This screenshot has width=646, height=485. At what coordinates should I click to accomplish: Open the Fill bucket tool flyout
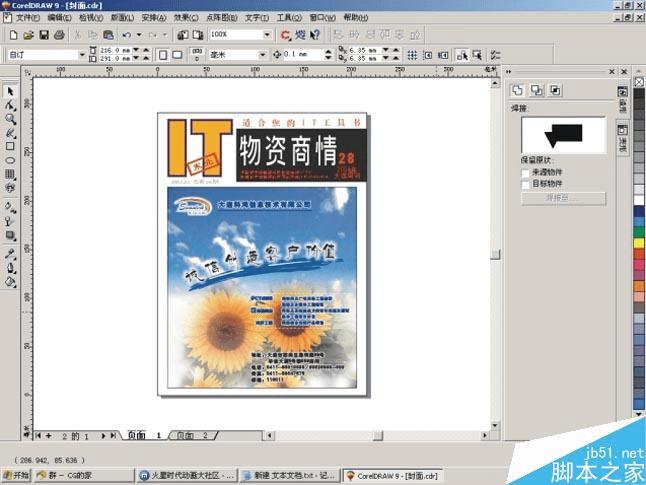[10, 282]
